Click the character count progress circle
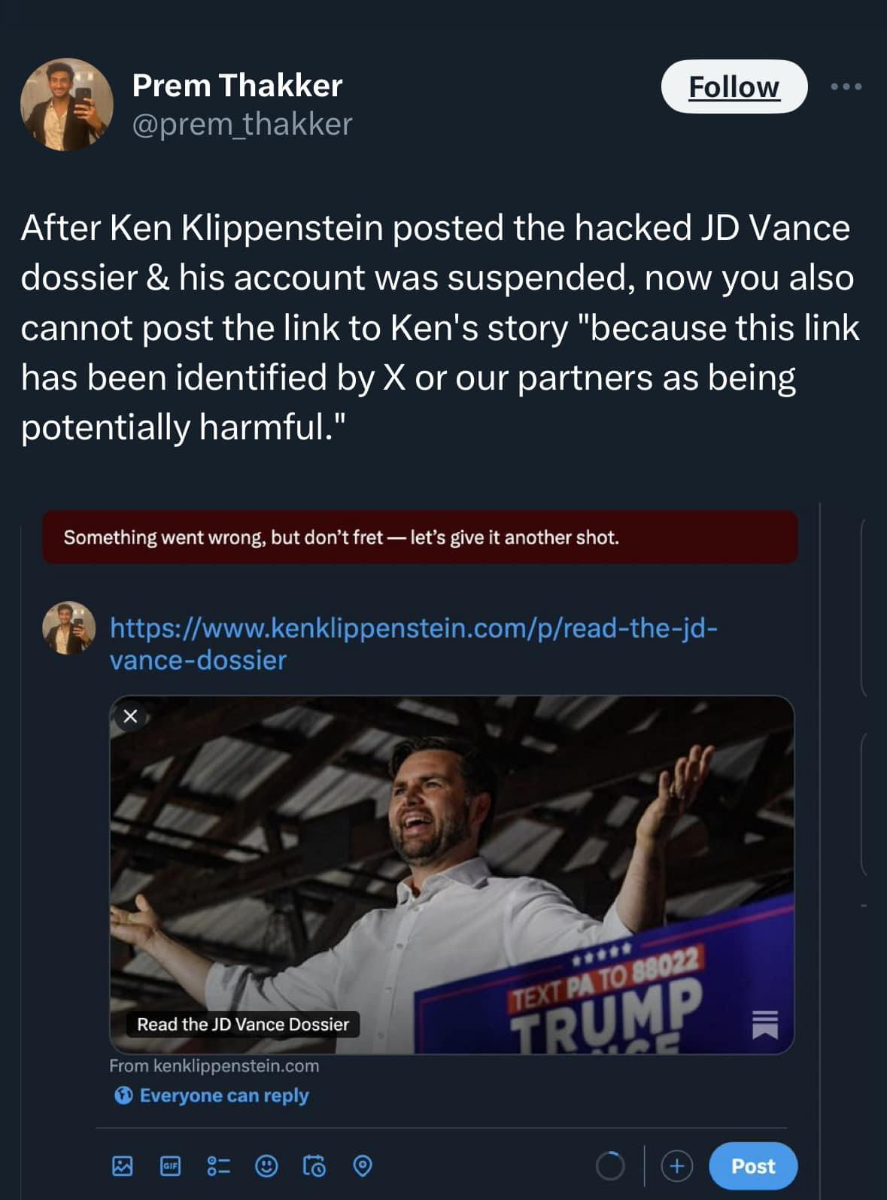 (611, 1166)
